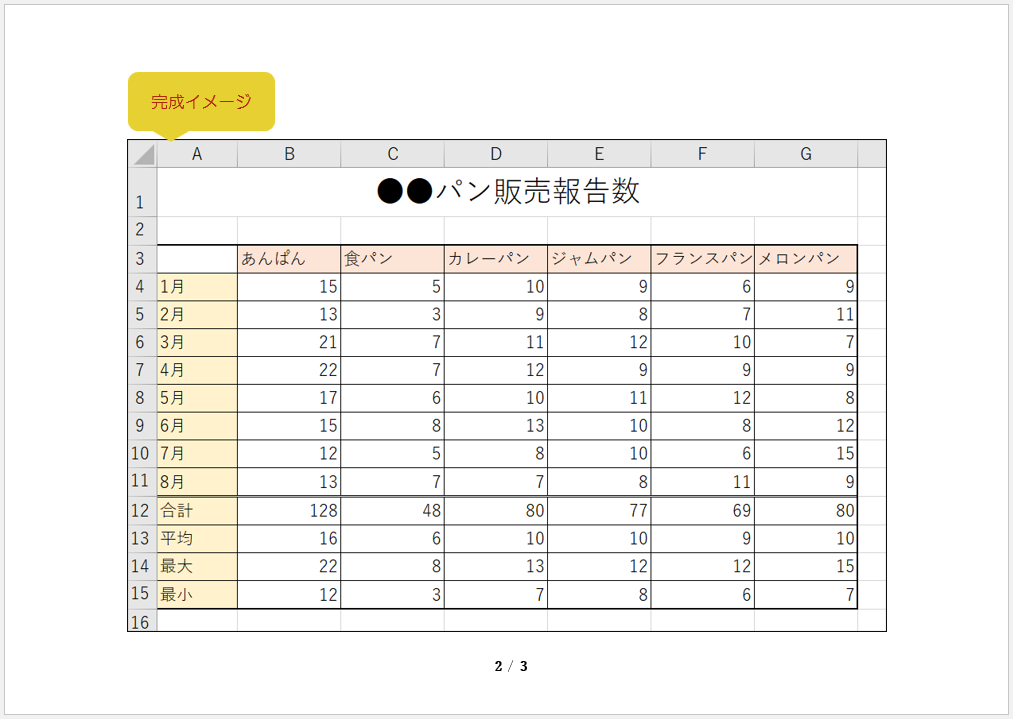Screen dimensions: 1013x719
Task: Select column C header
Action: pos(392,154)
